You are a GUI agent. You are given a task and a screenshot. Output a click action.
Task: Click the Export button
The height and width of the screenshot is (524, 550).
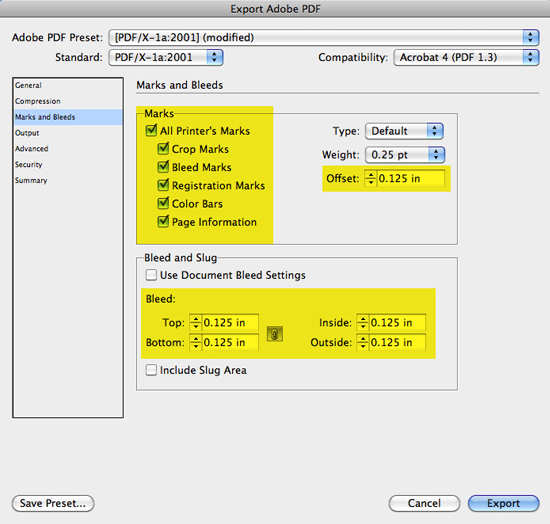(503, 503)
